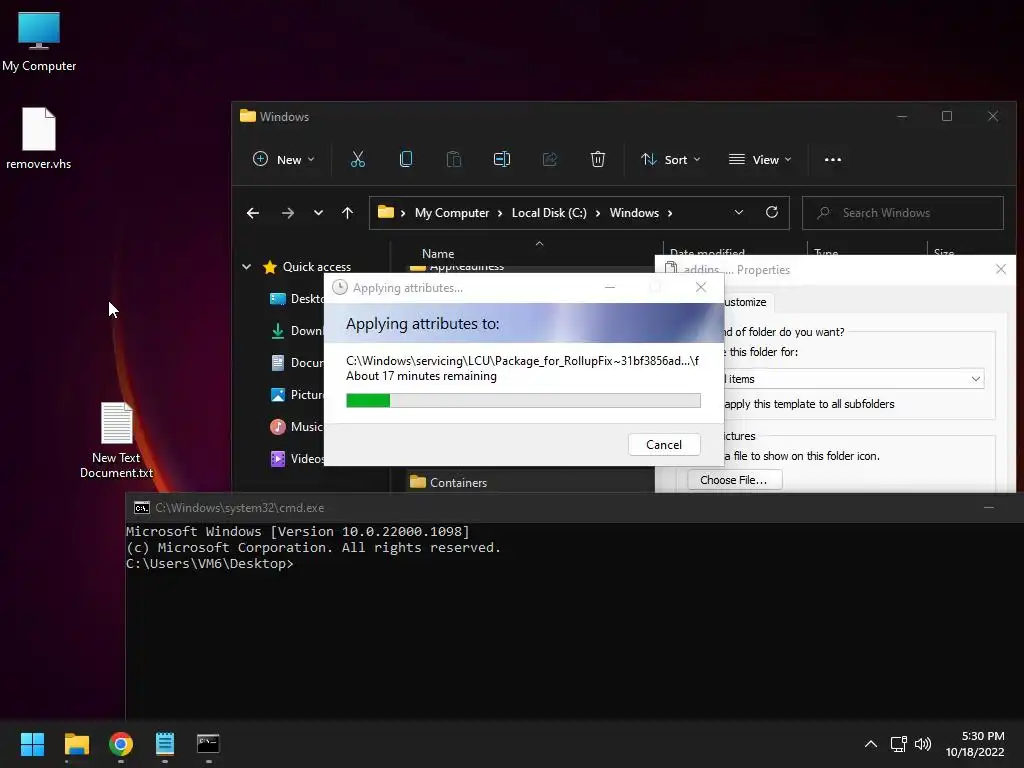
Task: Open Downloads in Quick access sidebar
Action: 297,330
